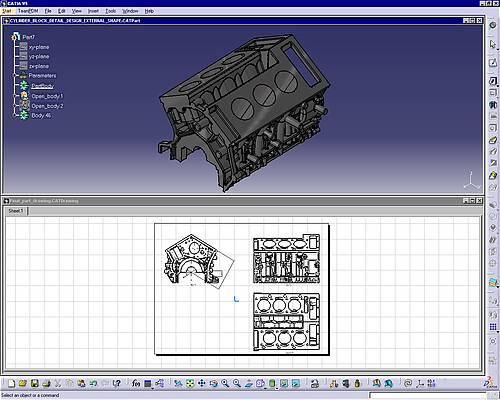This screenshot has height=400, width=500.
Task: Save the document with floppy icon
Action: tap(35, 384)
